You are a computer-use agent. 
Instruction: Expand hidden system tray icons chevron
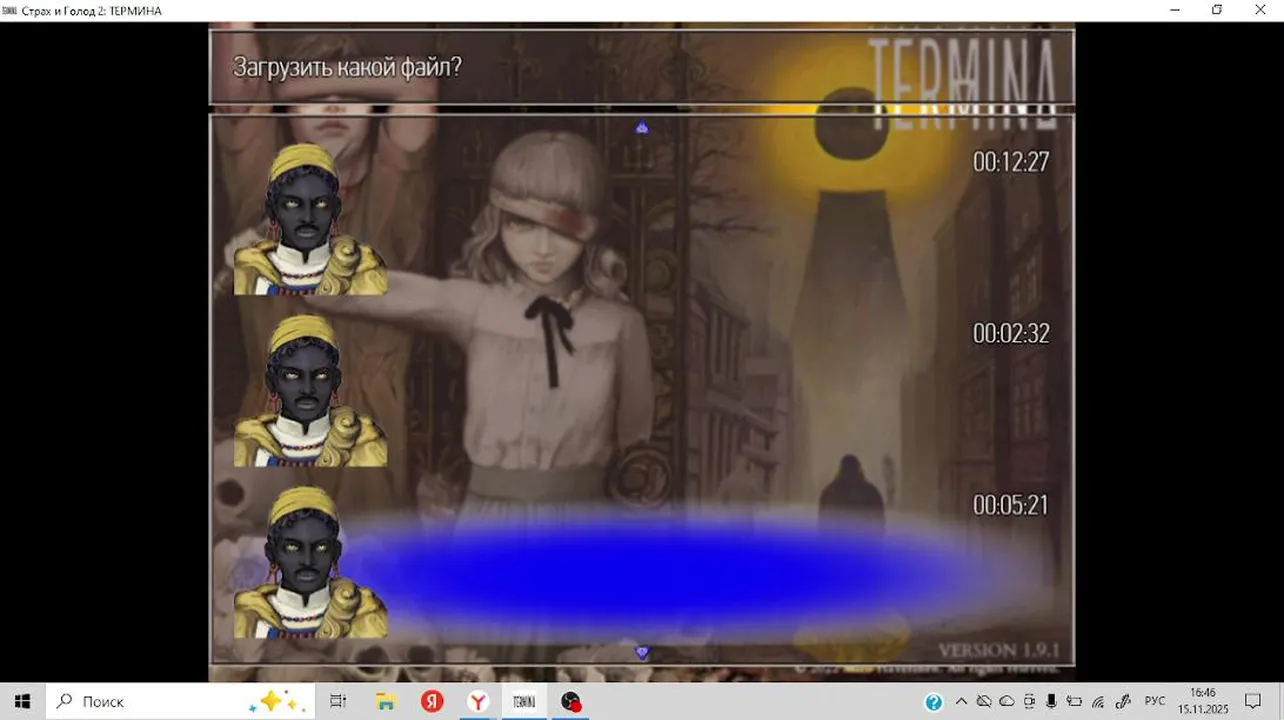coord(961,701)
